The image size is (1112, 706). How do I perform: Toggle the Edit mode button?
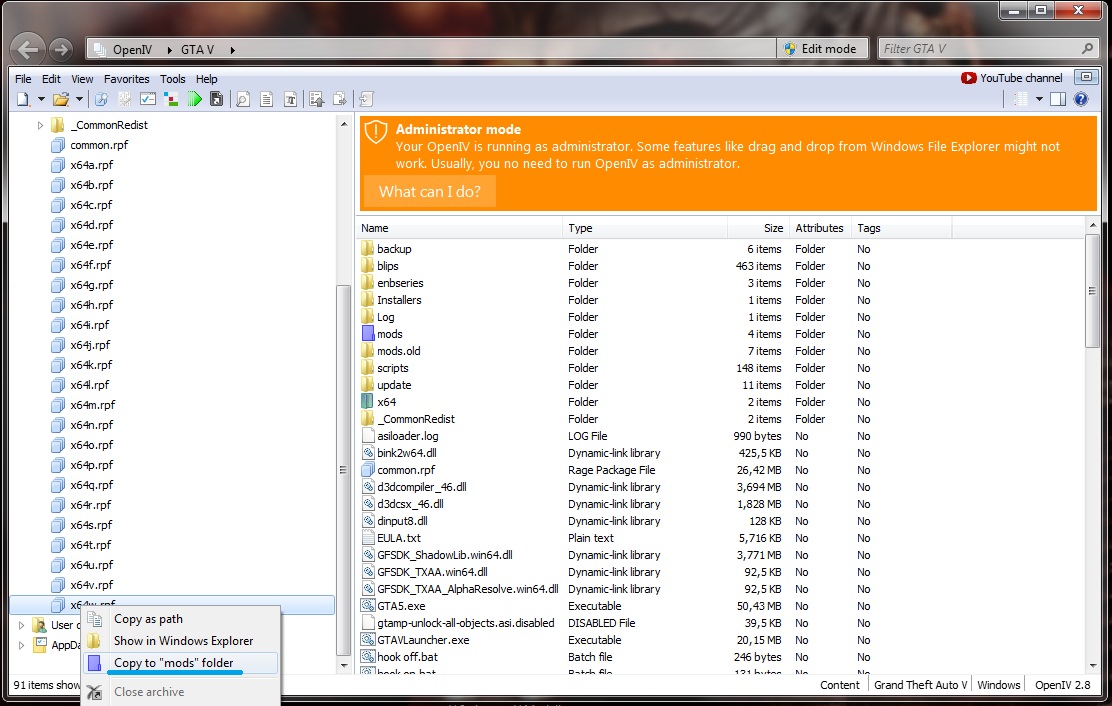coord(822,48)
